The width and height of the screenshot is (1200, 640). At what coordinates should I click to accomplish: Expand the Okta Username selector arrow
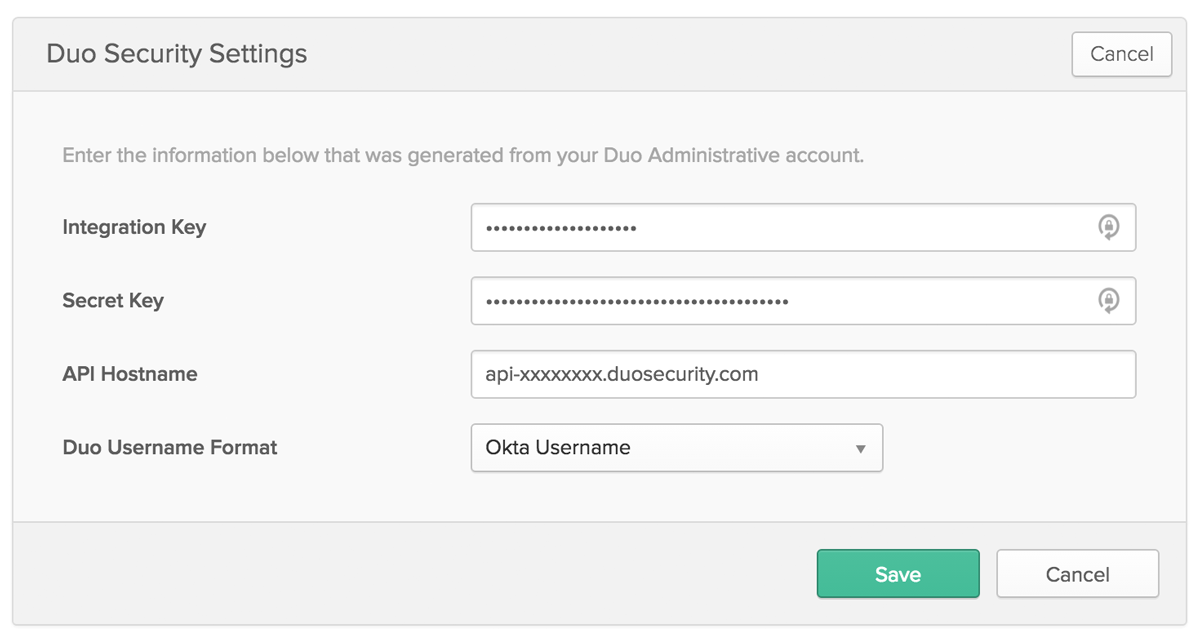tap(860, 447)
